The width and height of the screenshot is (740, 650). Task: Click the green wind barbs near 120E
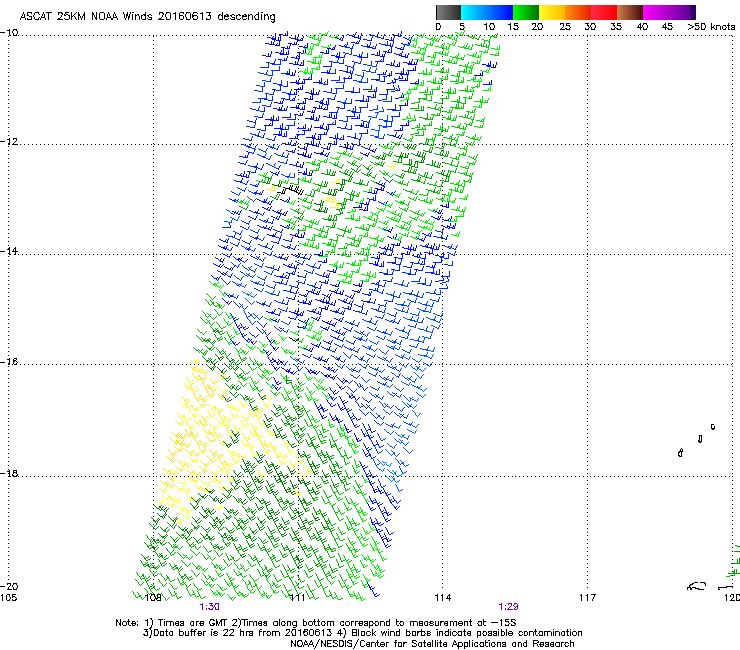(734, 562)
